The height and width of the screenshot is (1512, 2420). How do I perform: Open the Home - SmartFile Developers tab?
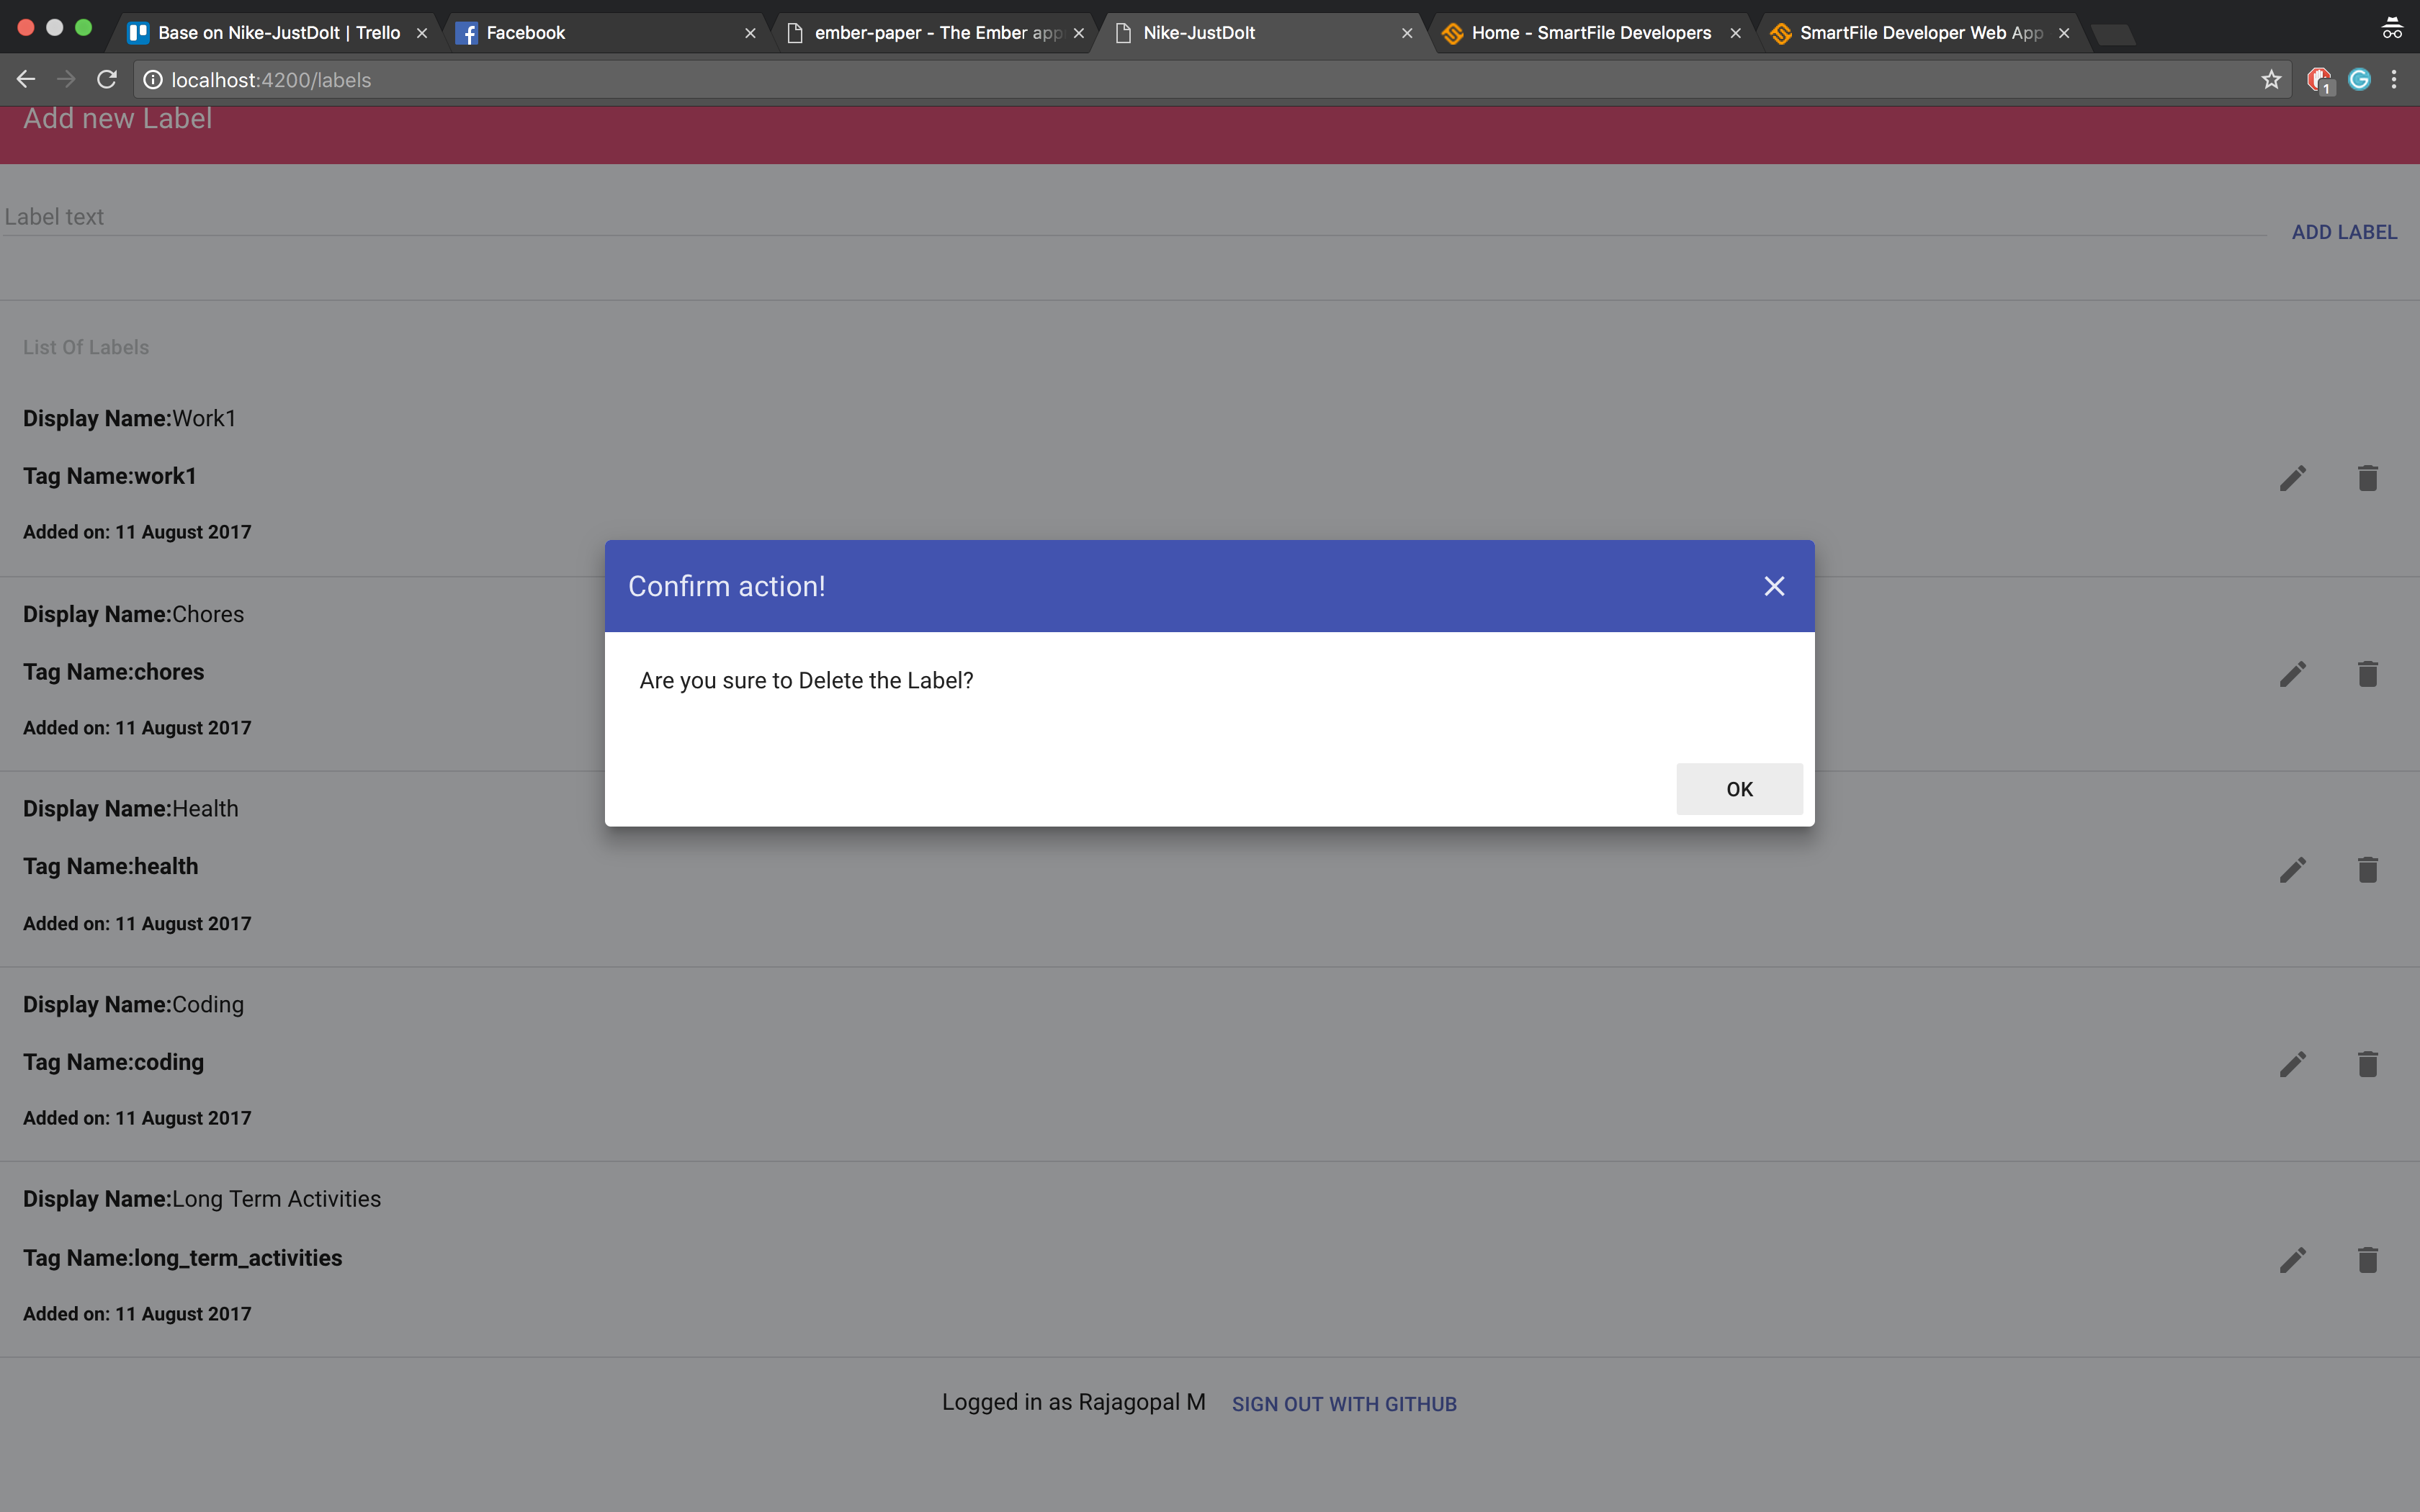click(1590, 33)
